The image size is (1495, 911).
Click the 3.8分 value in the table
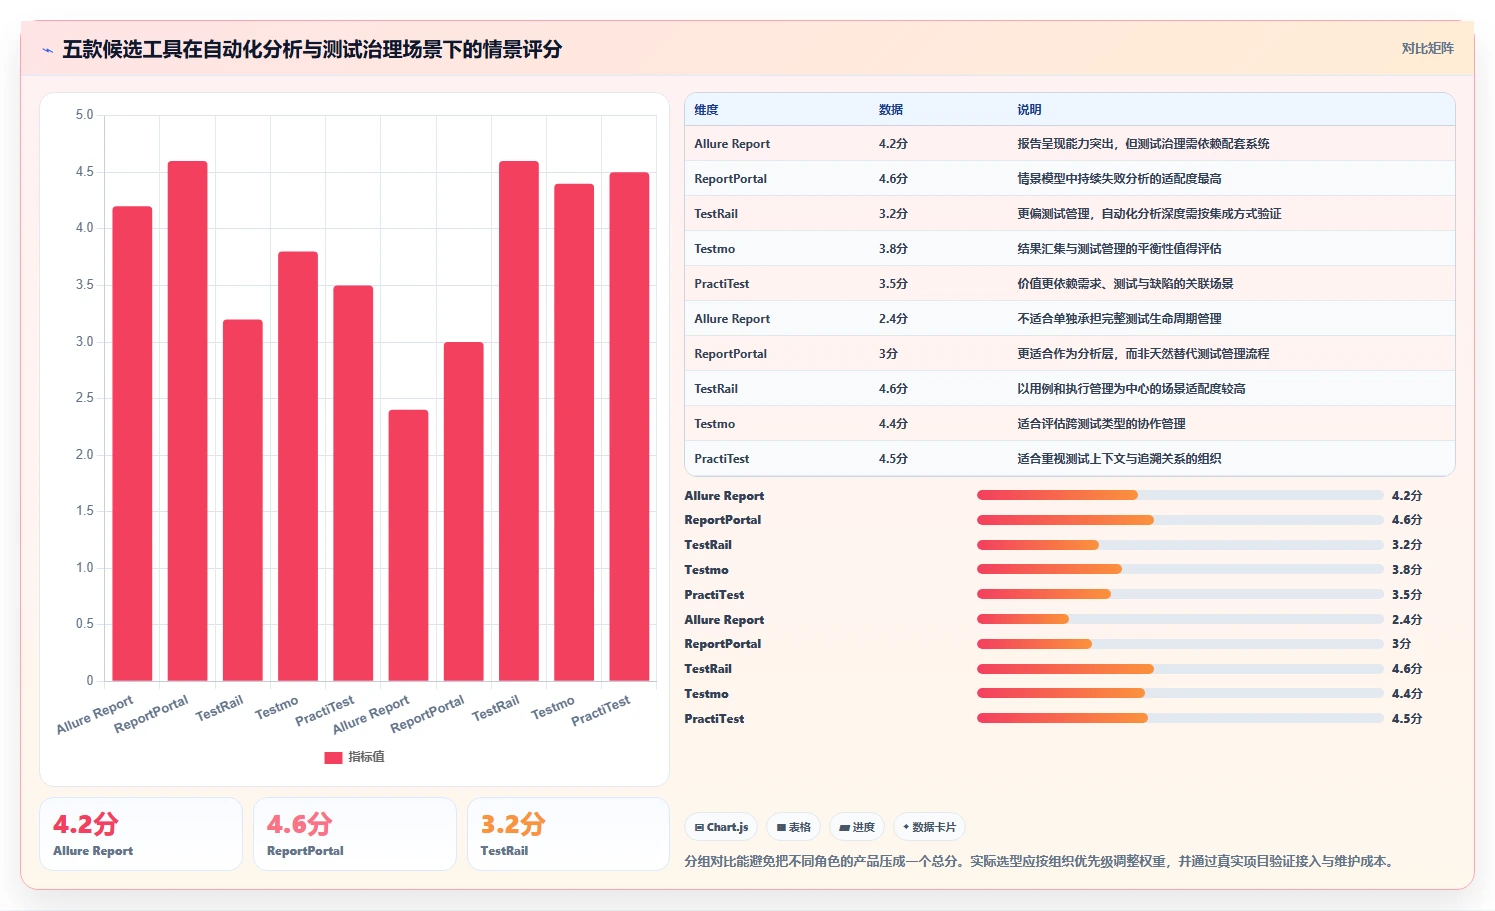[893, 249]
